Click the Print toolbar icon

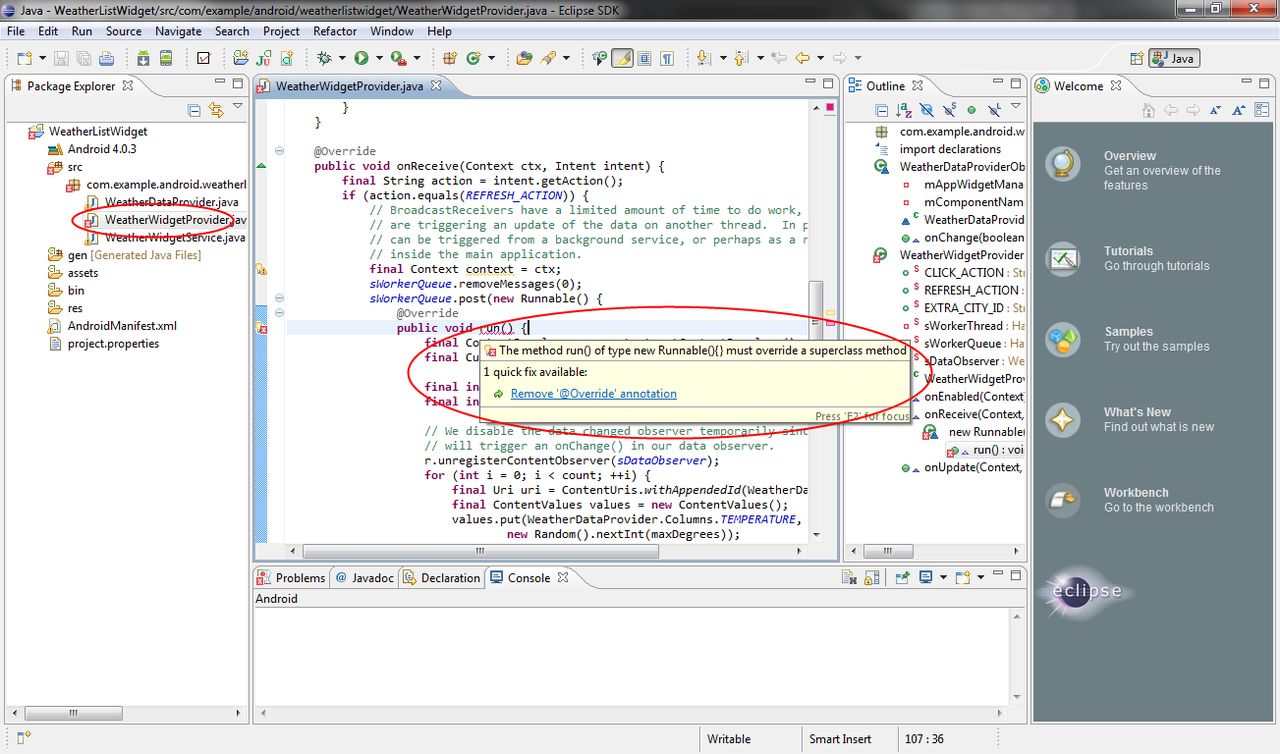[106, 58]
